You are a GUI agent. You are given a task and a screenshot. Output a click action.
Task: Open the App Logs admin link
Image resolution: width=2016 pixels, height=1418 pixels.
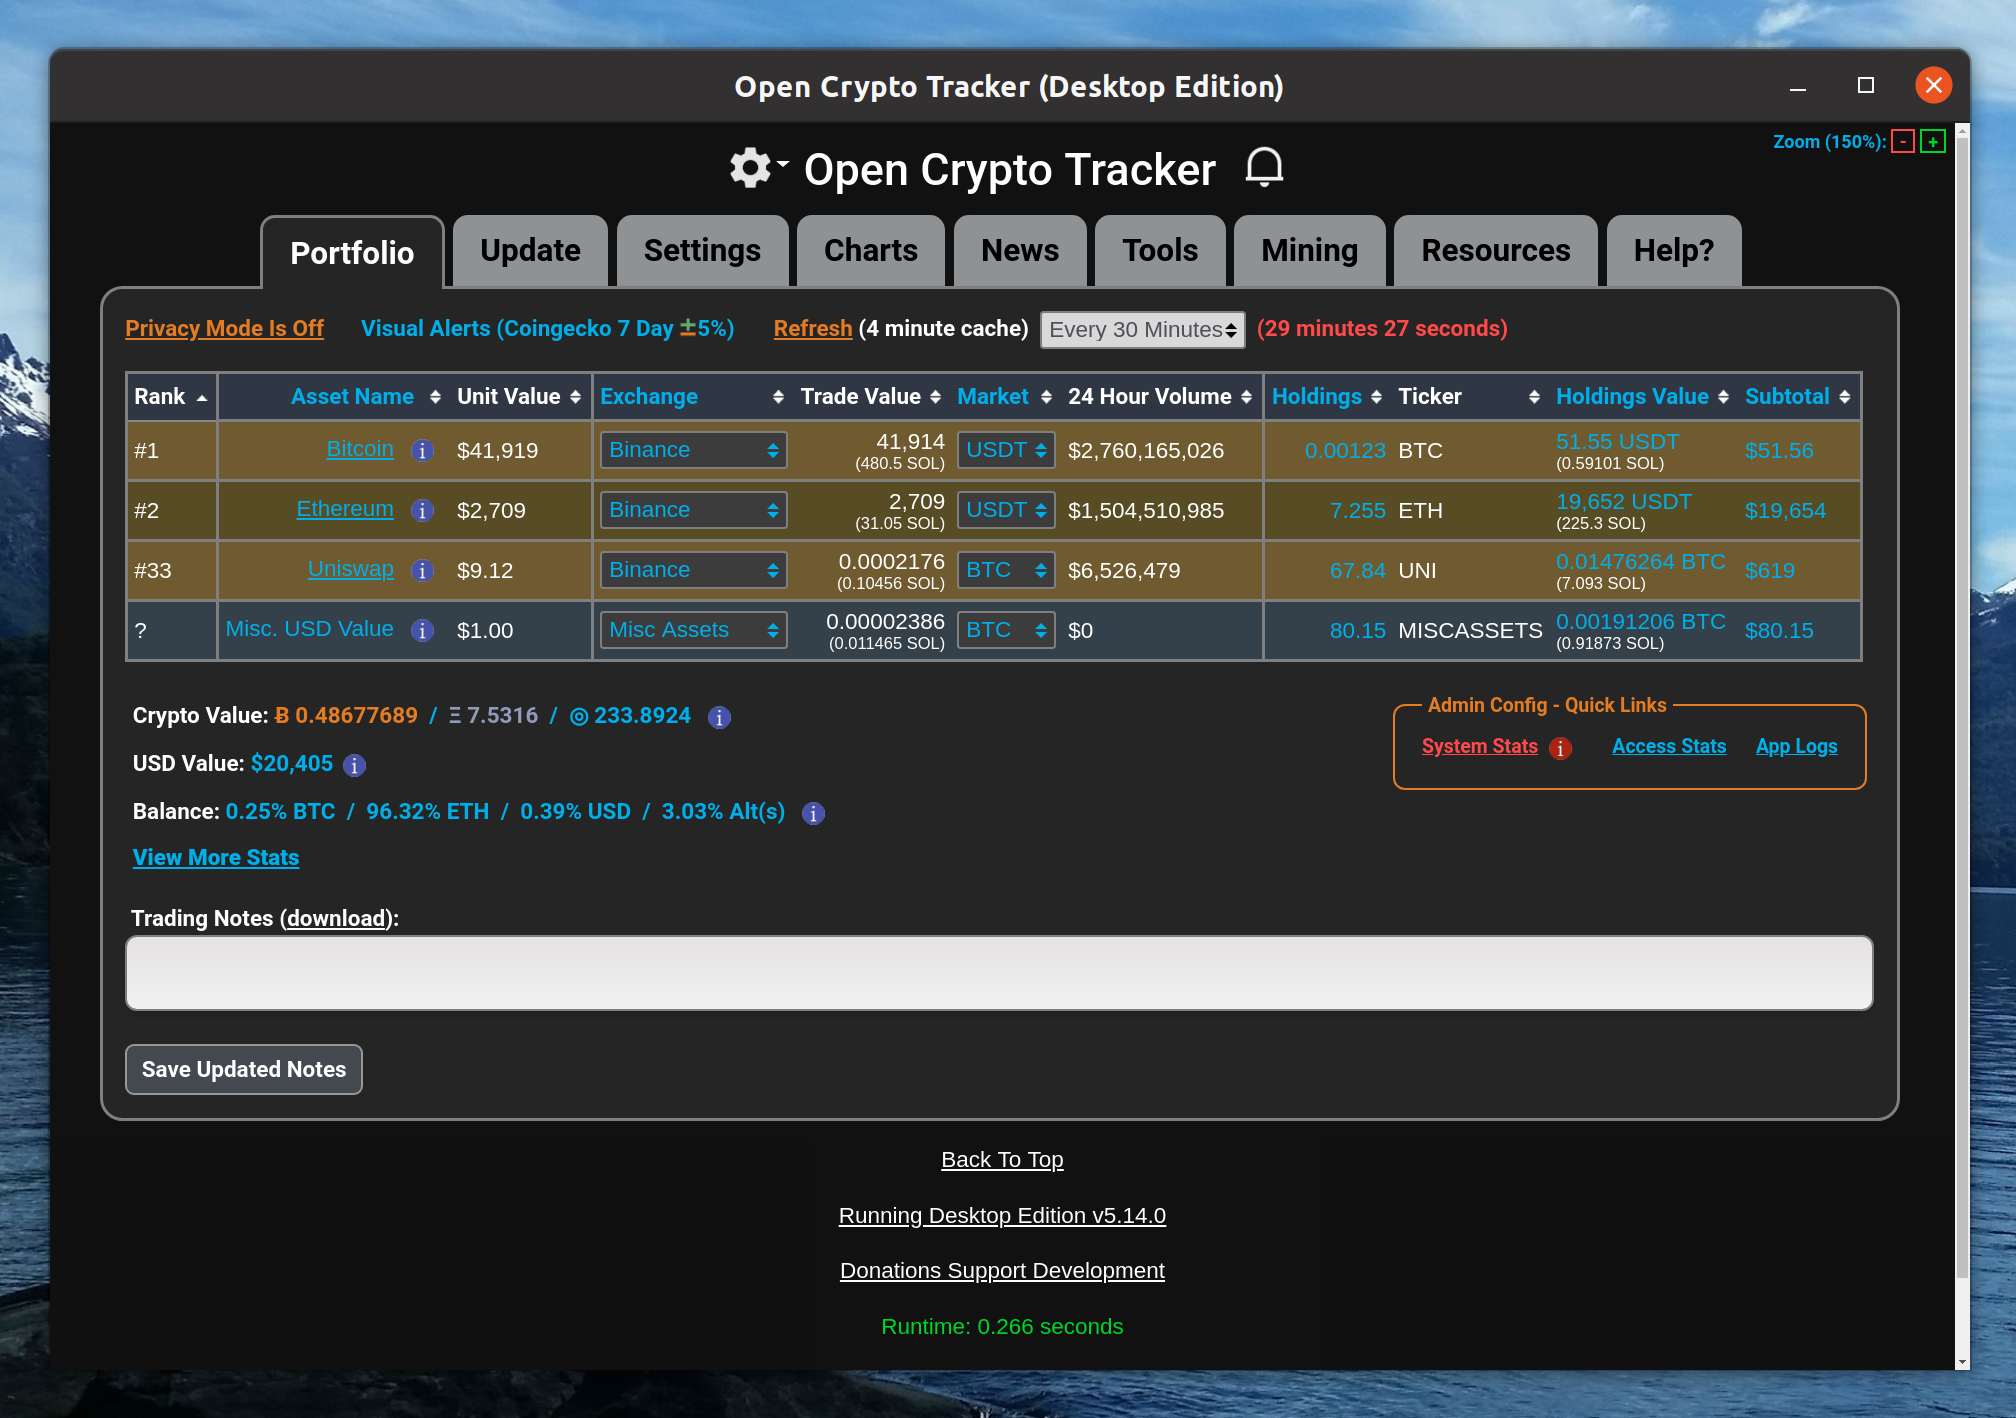point(1797,747)
